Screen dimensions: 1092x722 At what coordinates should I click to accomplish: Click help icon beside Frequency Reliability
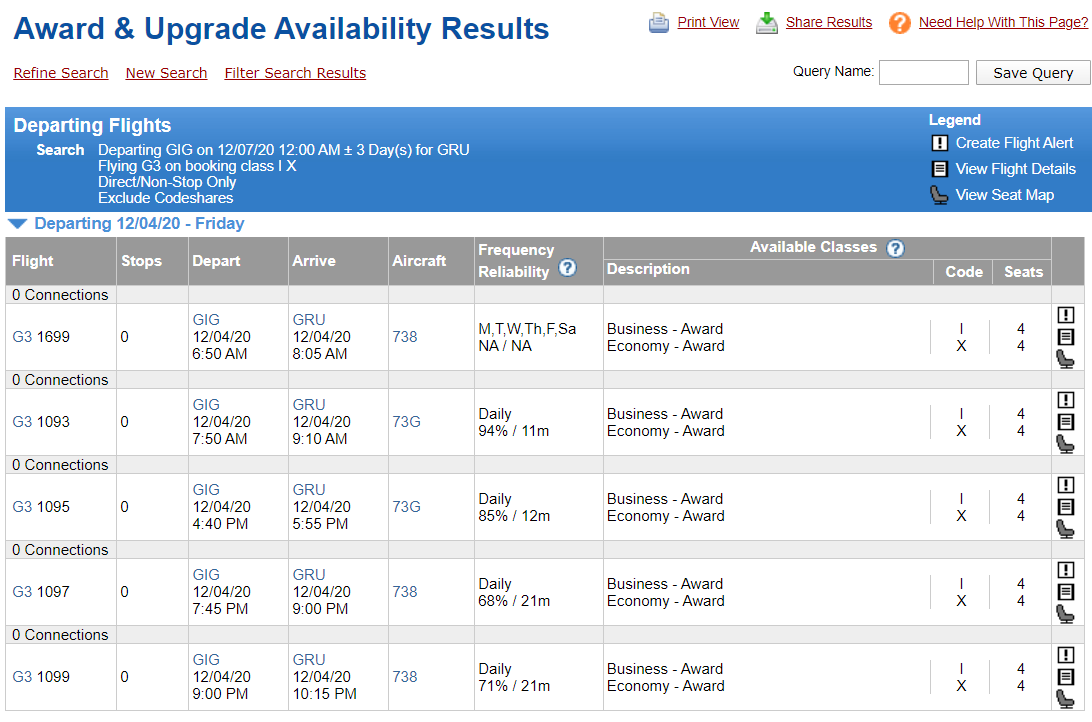567,267
